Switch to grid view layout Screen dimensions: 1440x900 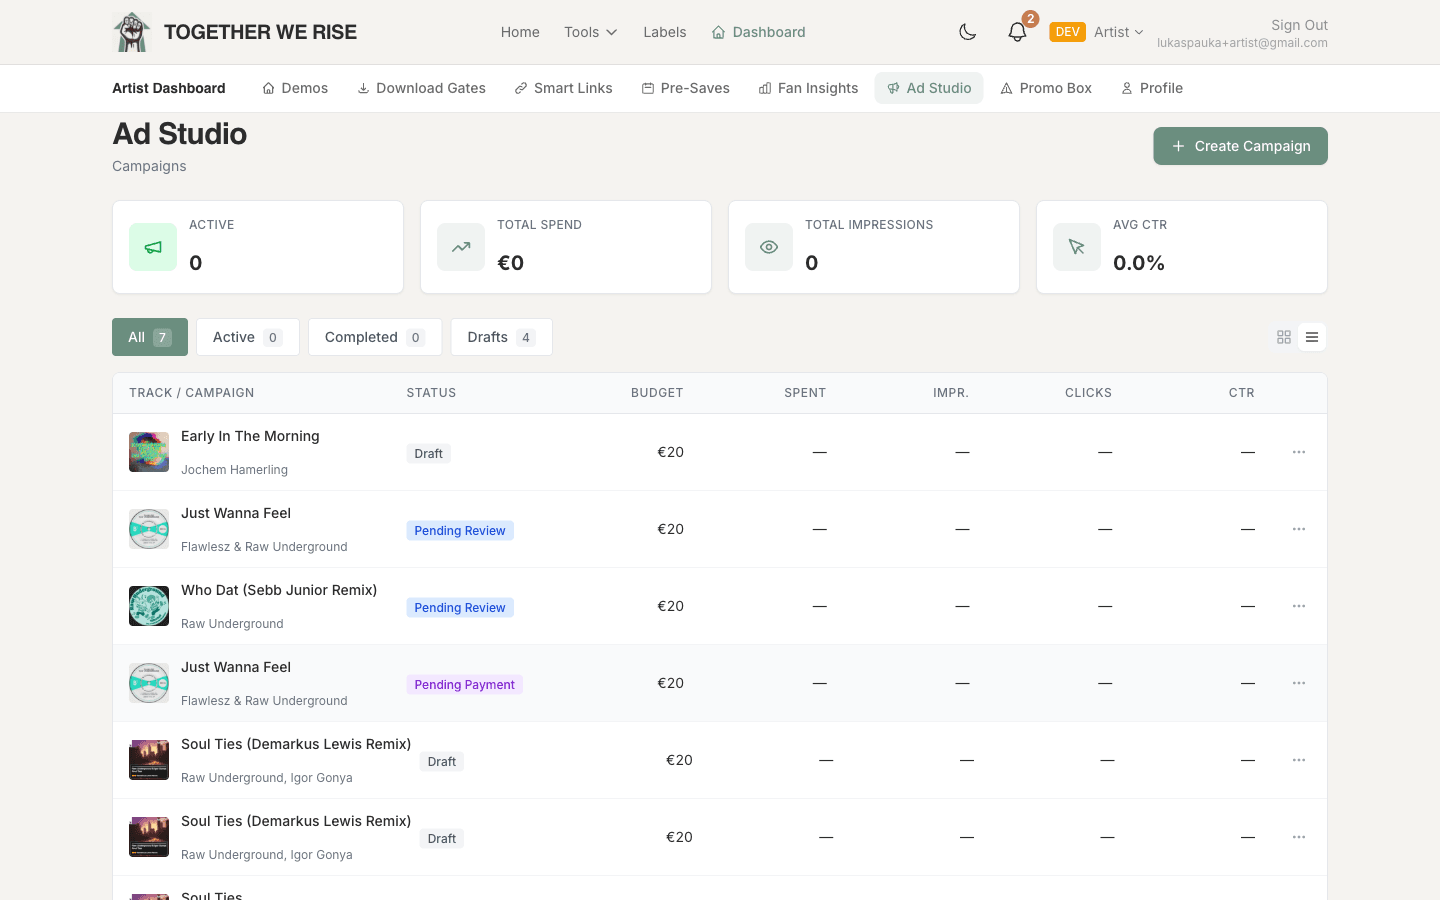pos(1284,338)
